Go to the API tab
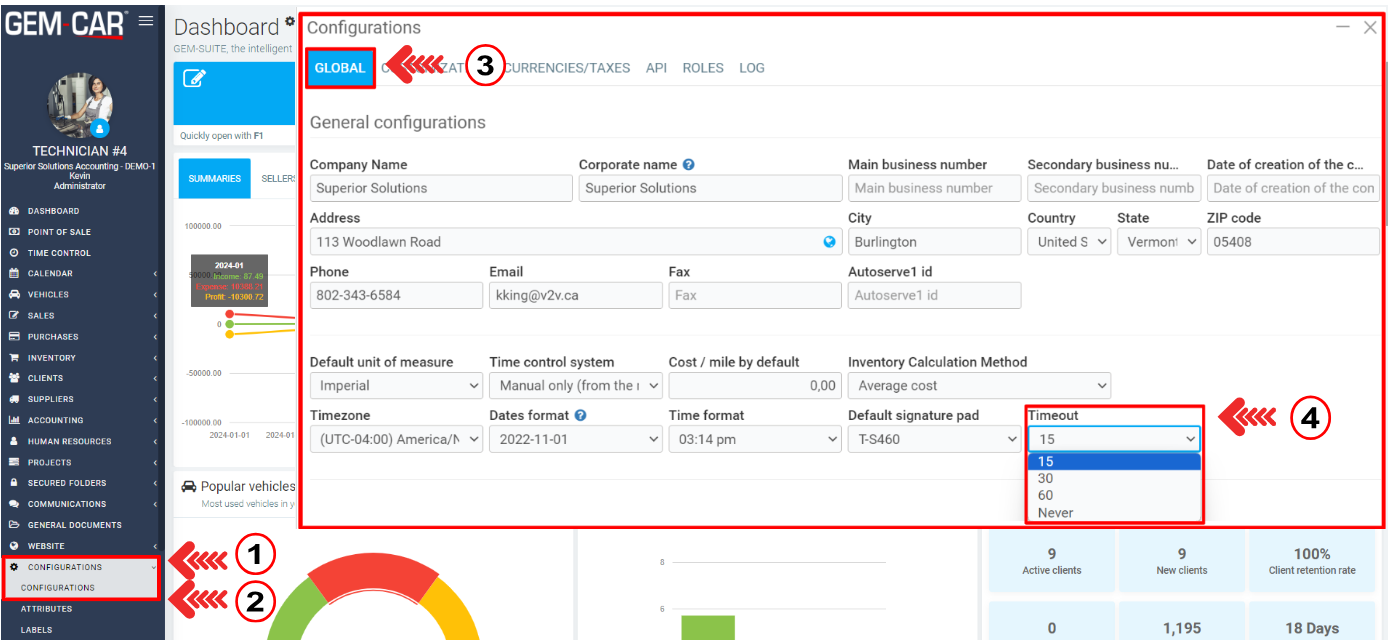The image size is (1388, 640). (656, 68)
